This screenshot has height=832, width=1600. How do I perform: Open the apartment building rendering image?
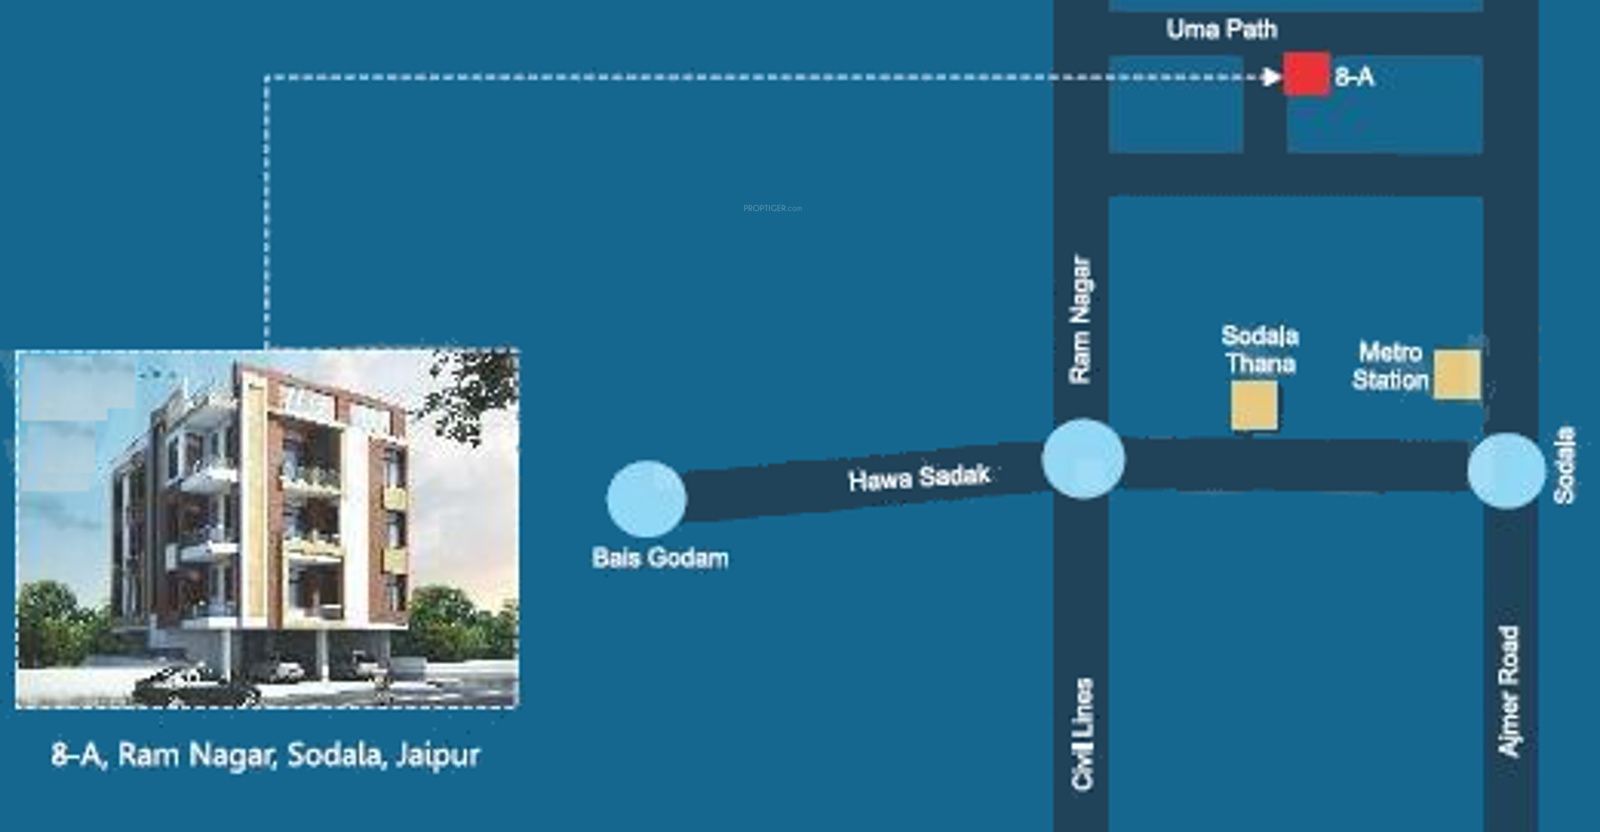[x=267, y=528]
